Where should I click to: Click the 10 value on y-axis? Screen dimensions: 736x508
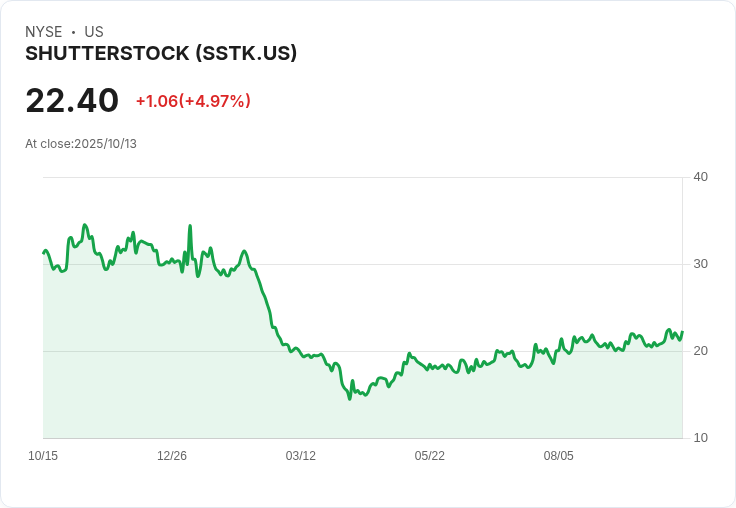click(700, 438)
